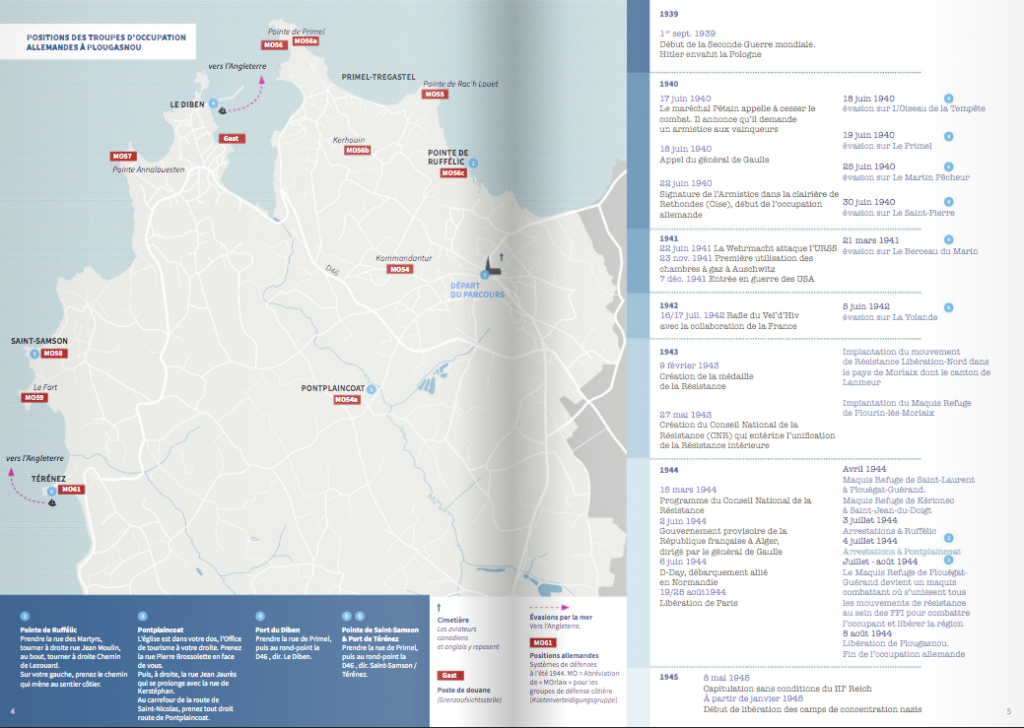
Task: Click the Gast customs marker on the map
Action: pyautogui.click(x=231, y=138)
